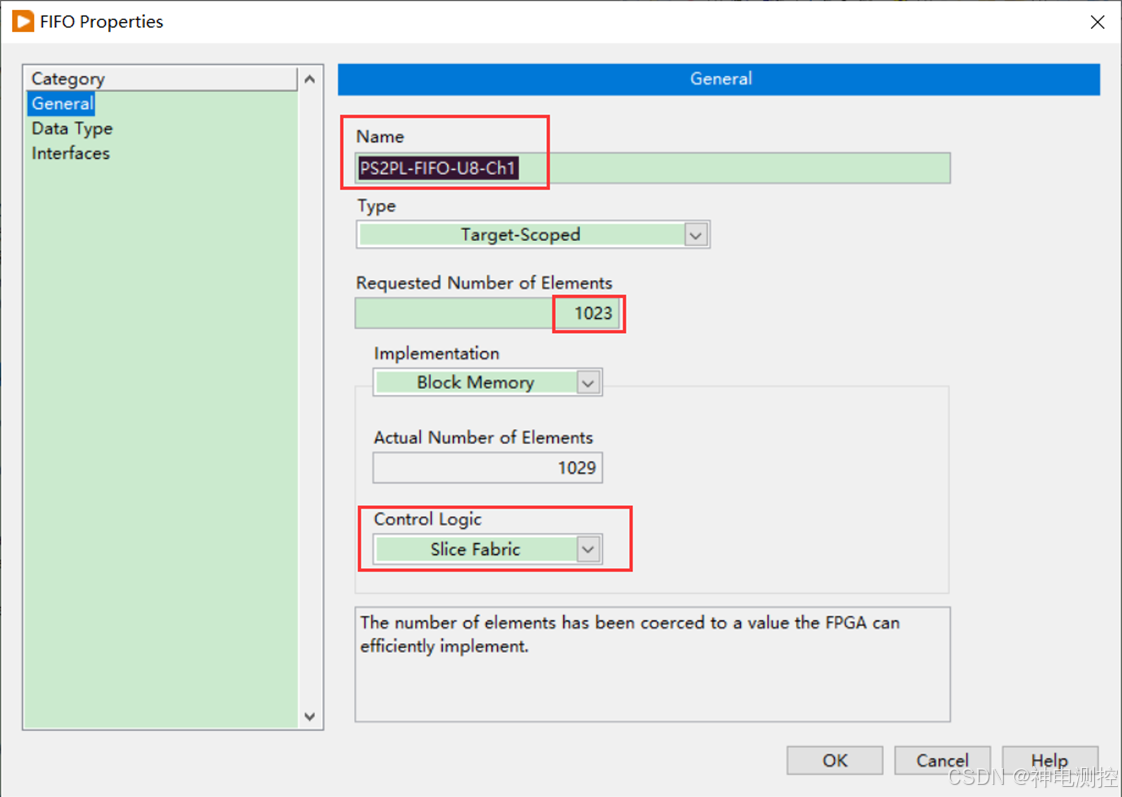The image size is (1122, 797).
Task: Open the Implementation dropdown arrow
Action: tap(588, 383)
